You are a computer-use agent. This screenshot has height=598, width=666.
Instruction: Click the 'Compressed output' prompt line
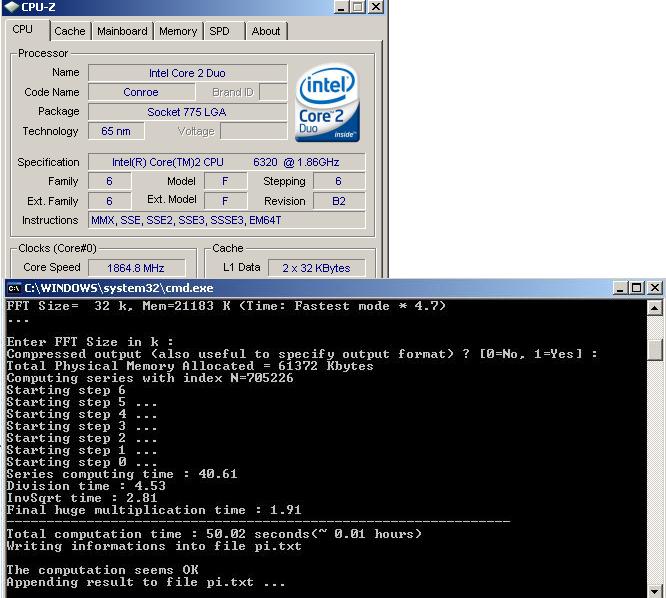coord(302,354)
